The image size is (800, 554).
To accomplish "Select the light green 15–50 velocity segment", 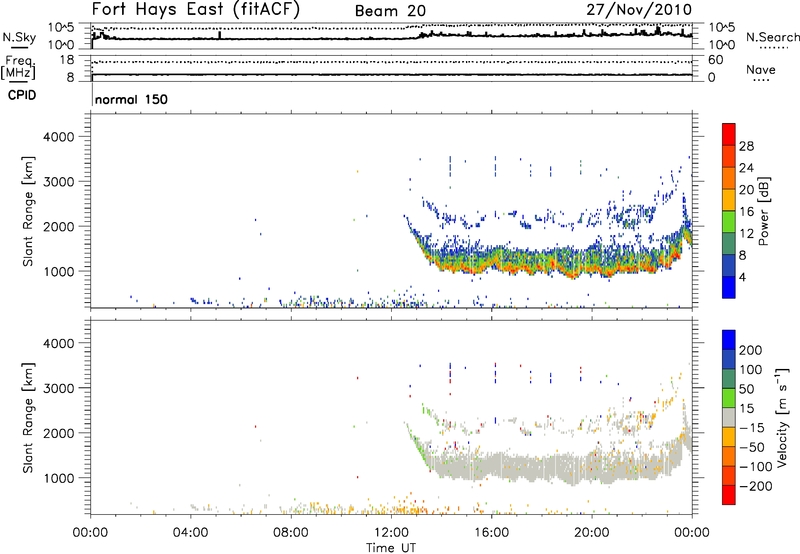I will [x=729, y=398].
